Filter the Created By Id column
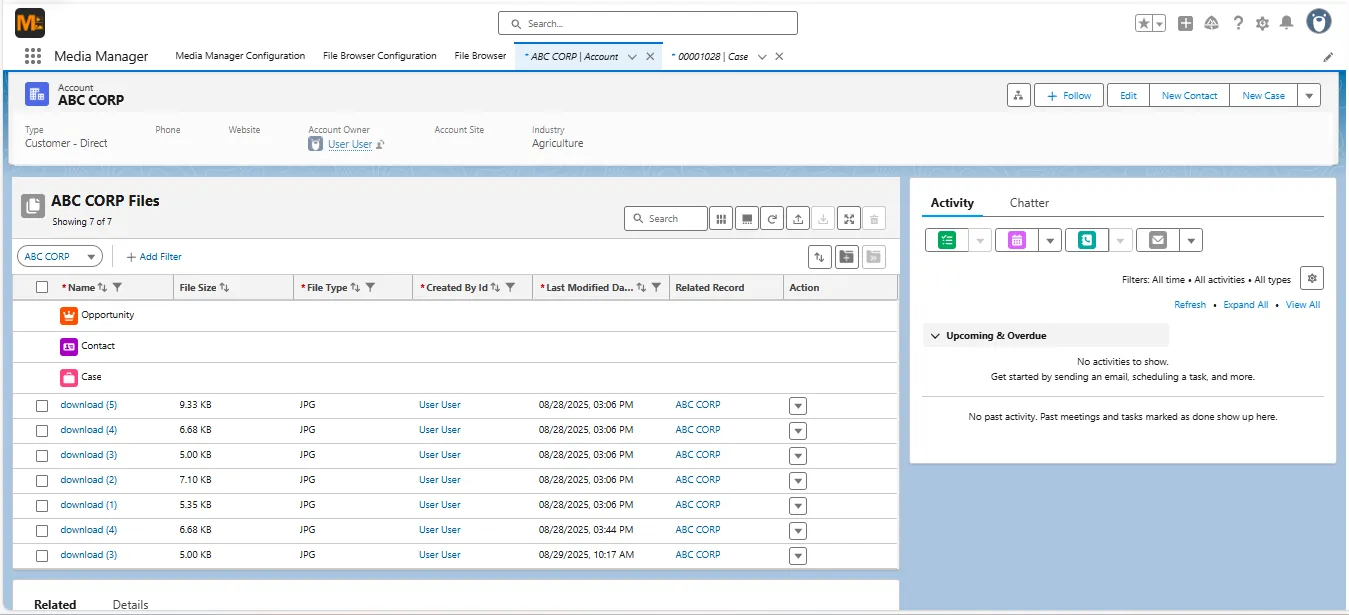Screen dimensions: 1349x615 pyautogui.click(x=510, y=288)
